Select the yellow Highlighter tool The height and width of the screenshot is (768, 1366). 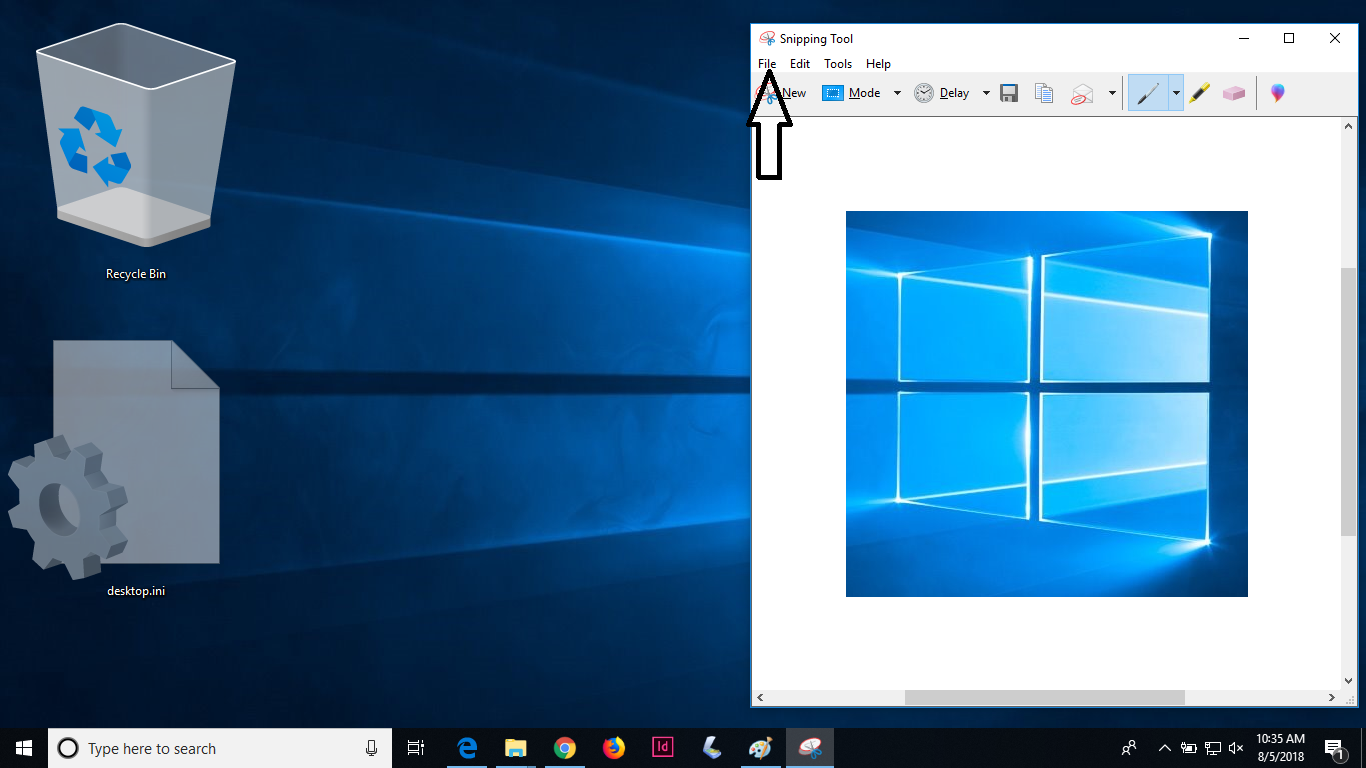tap(1200, 93)
